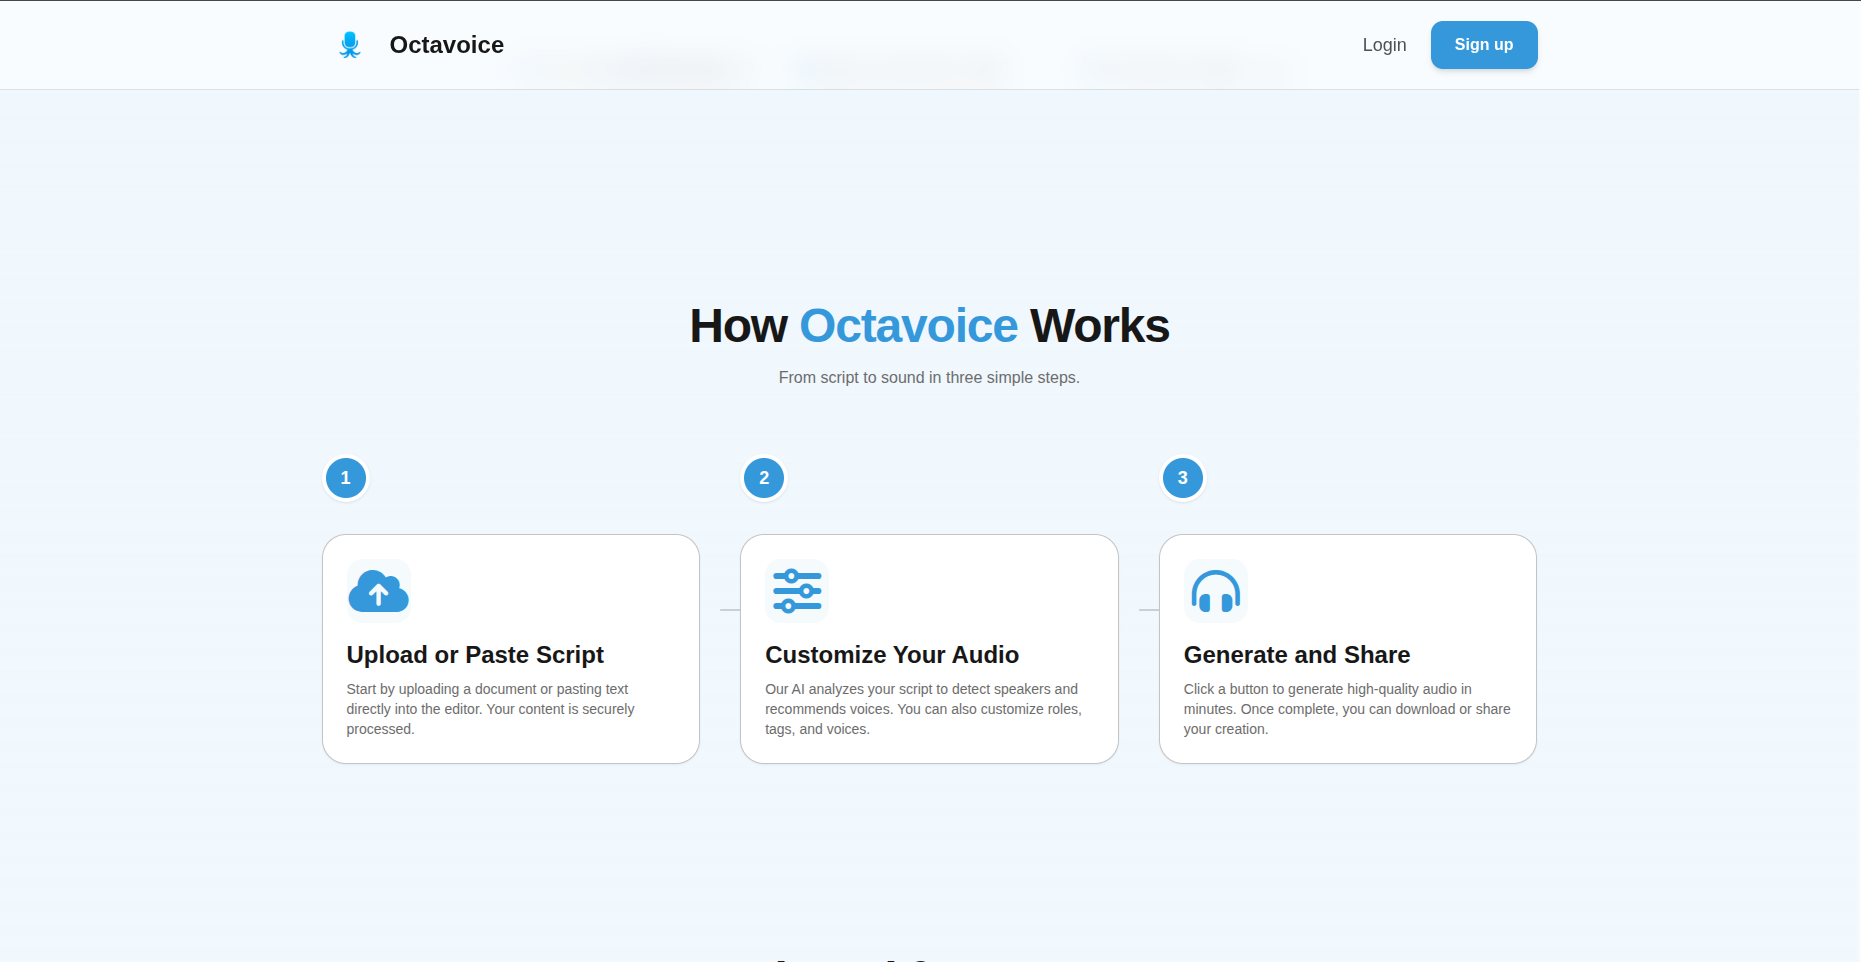Click the Generate and Share card title
The height and width of the screenshot is (962, 1861).
(1296, 655)
